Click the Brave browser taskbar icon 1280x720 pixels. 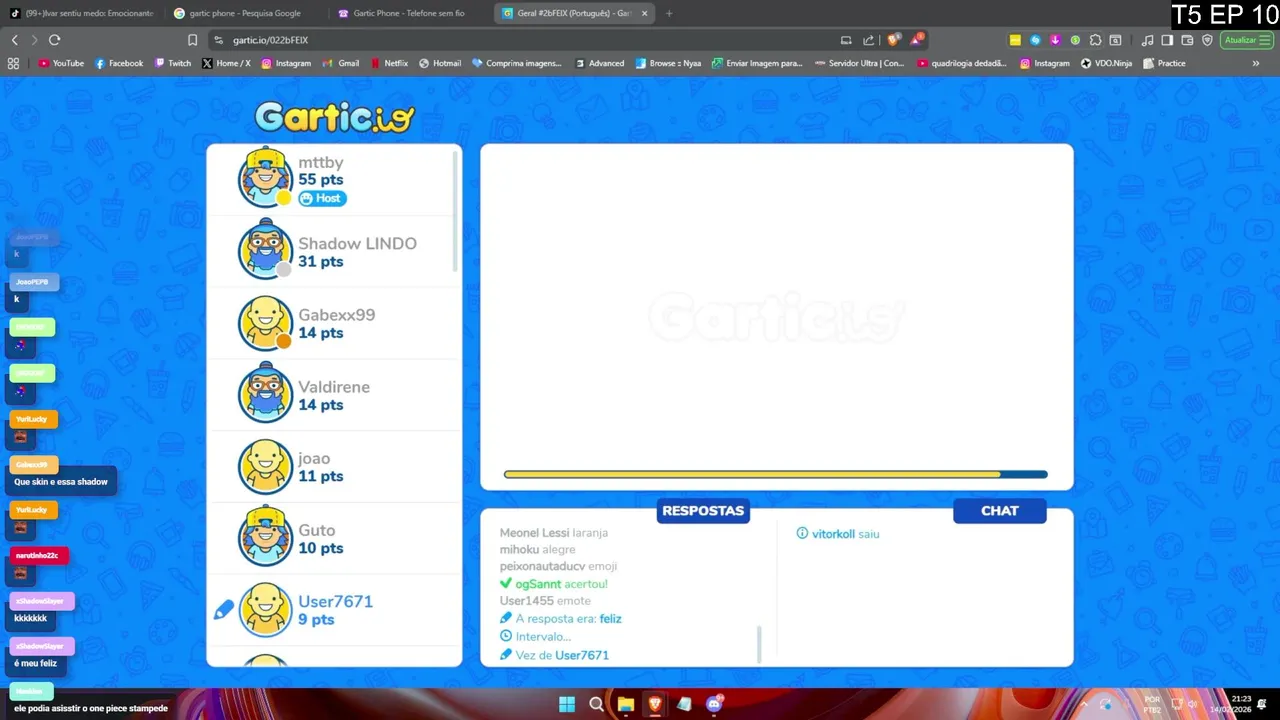[x=655, y=704]
